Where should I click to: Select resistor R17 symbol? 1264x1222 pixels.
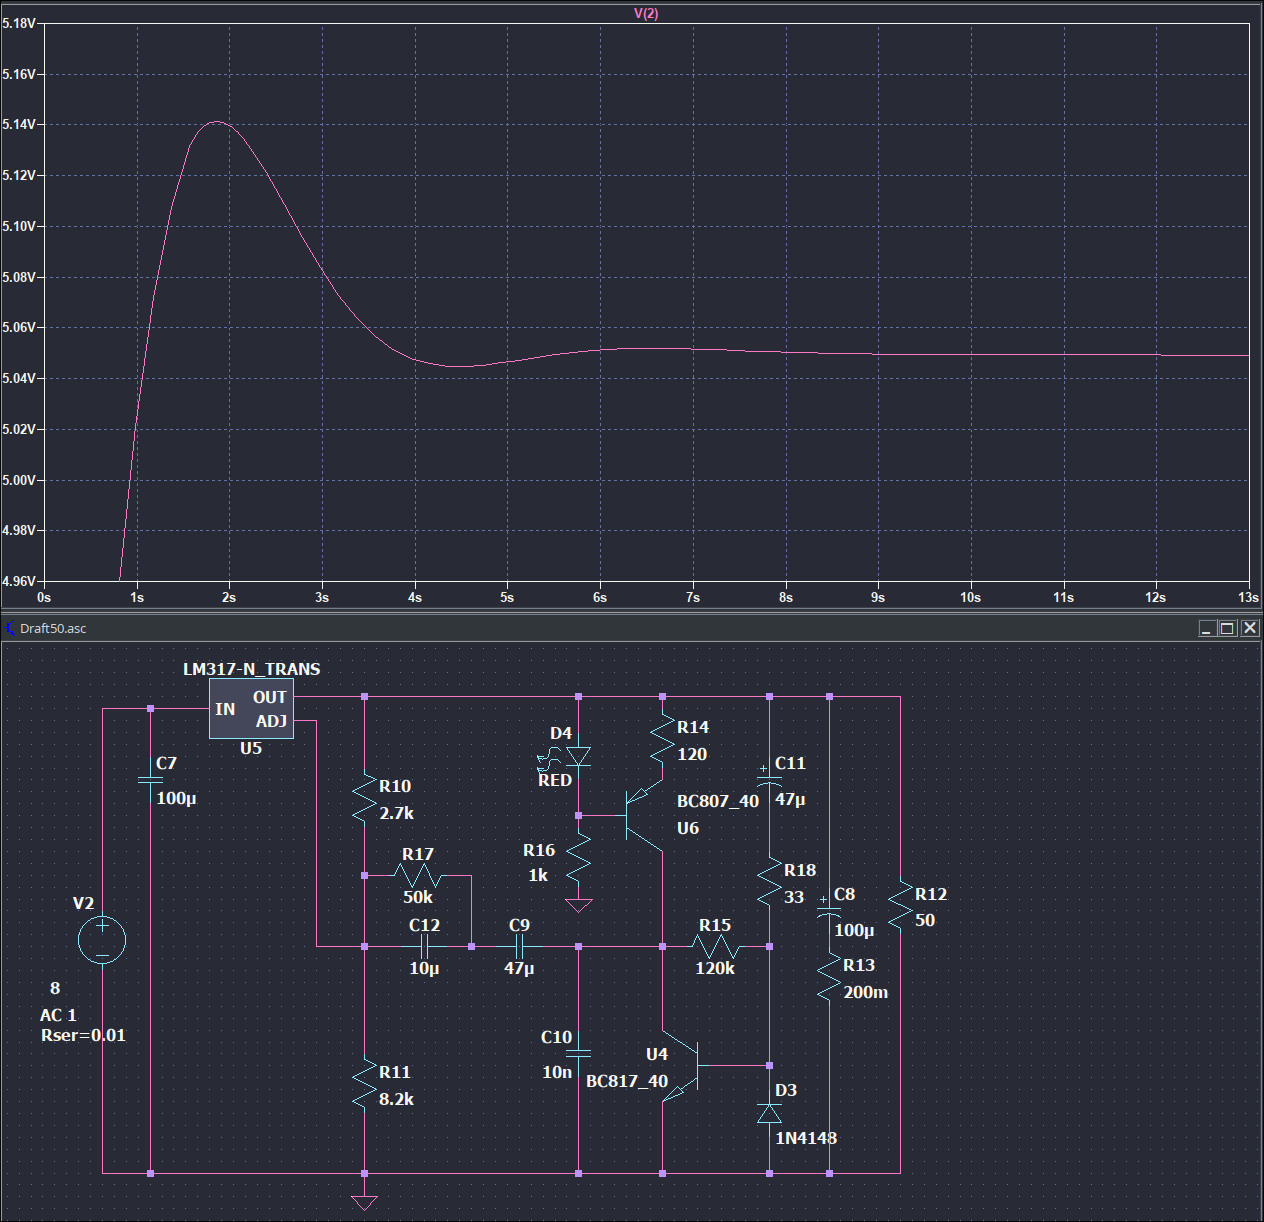417,875
